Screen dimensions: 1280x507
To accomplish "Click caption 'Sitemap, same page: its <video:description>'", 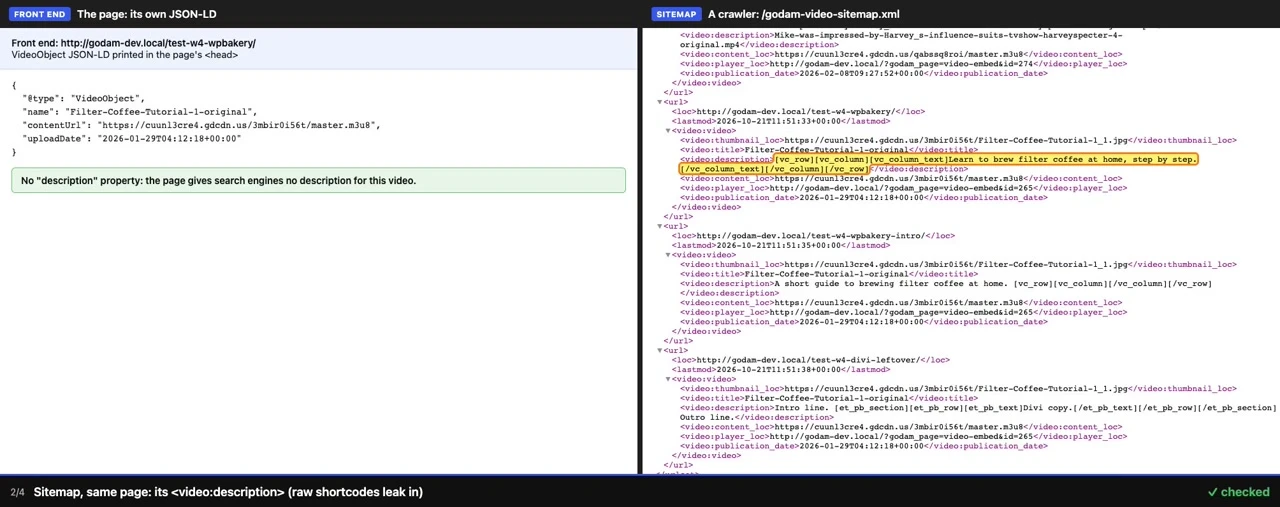I will 228,492.
